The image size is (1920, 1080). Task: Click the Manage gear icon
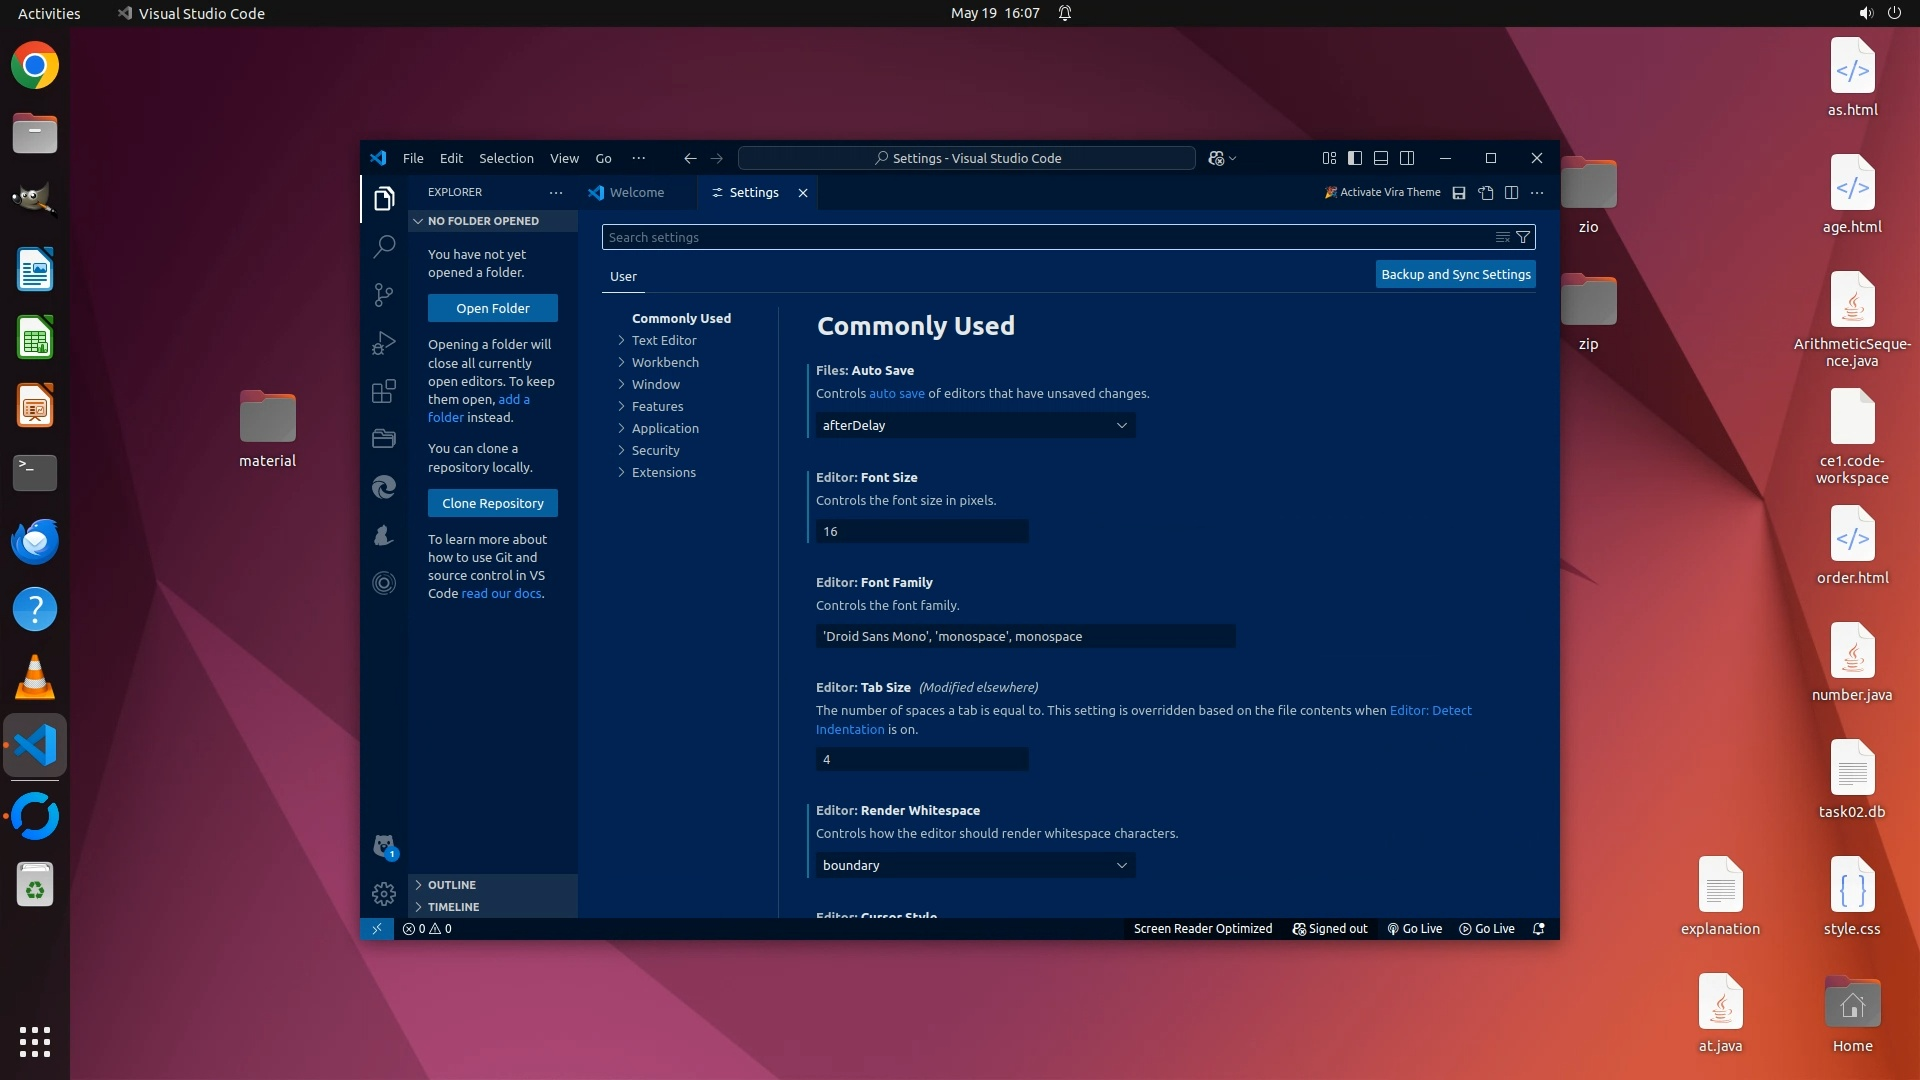click(384, 893)
